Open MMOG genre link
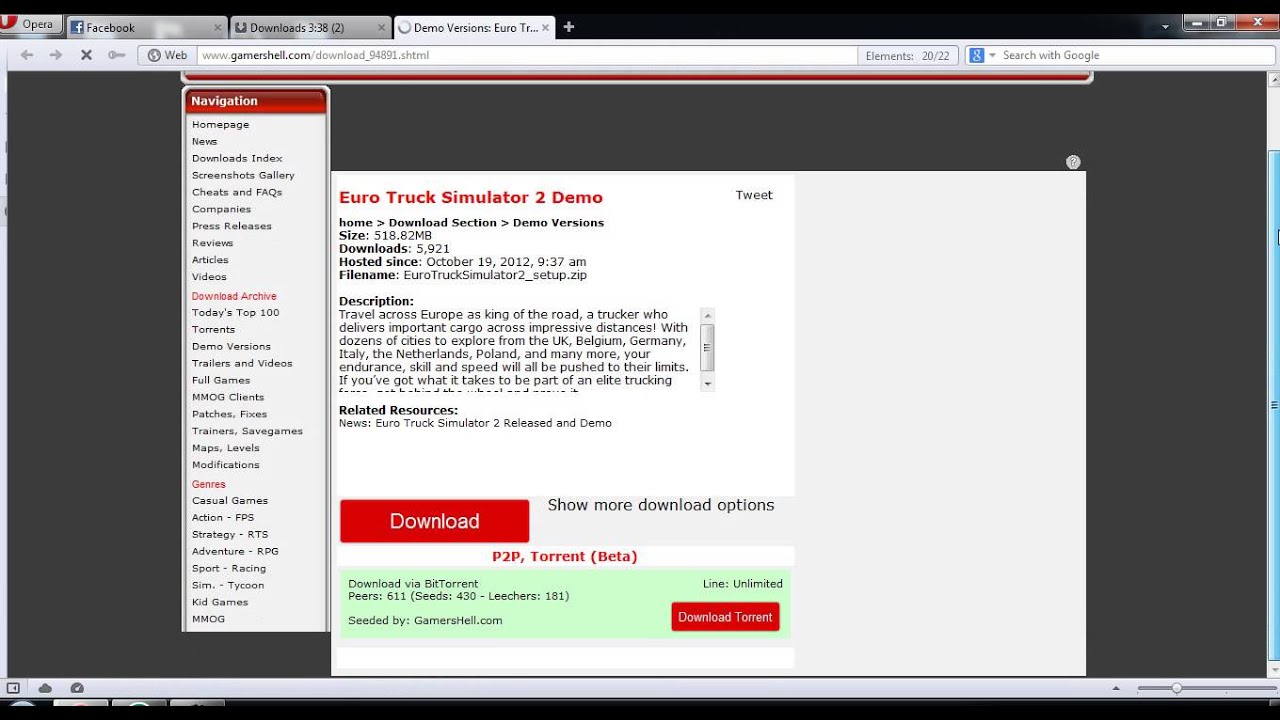Screen dimensions: 1280x720 click(208, 620)
